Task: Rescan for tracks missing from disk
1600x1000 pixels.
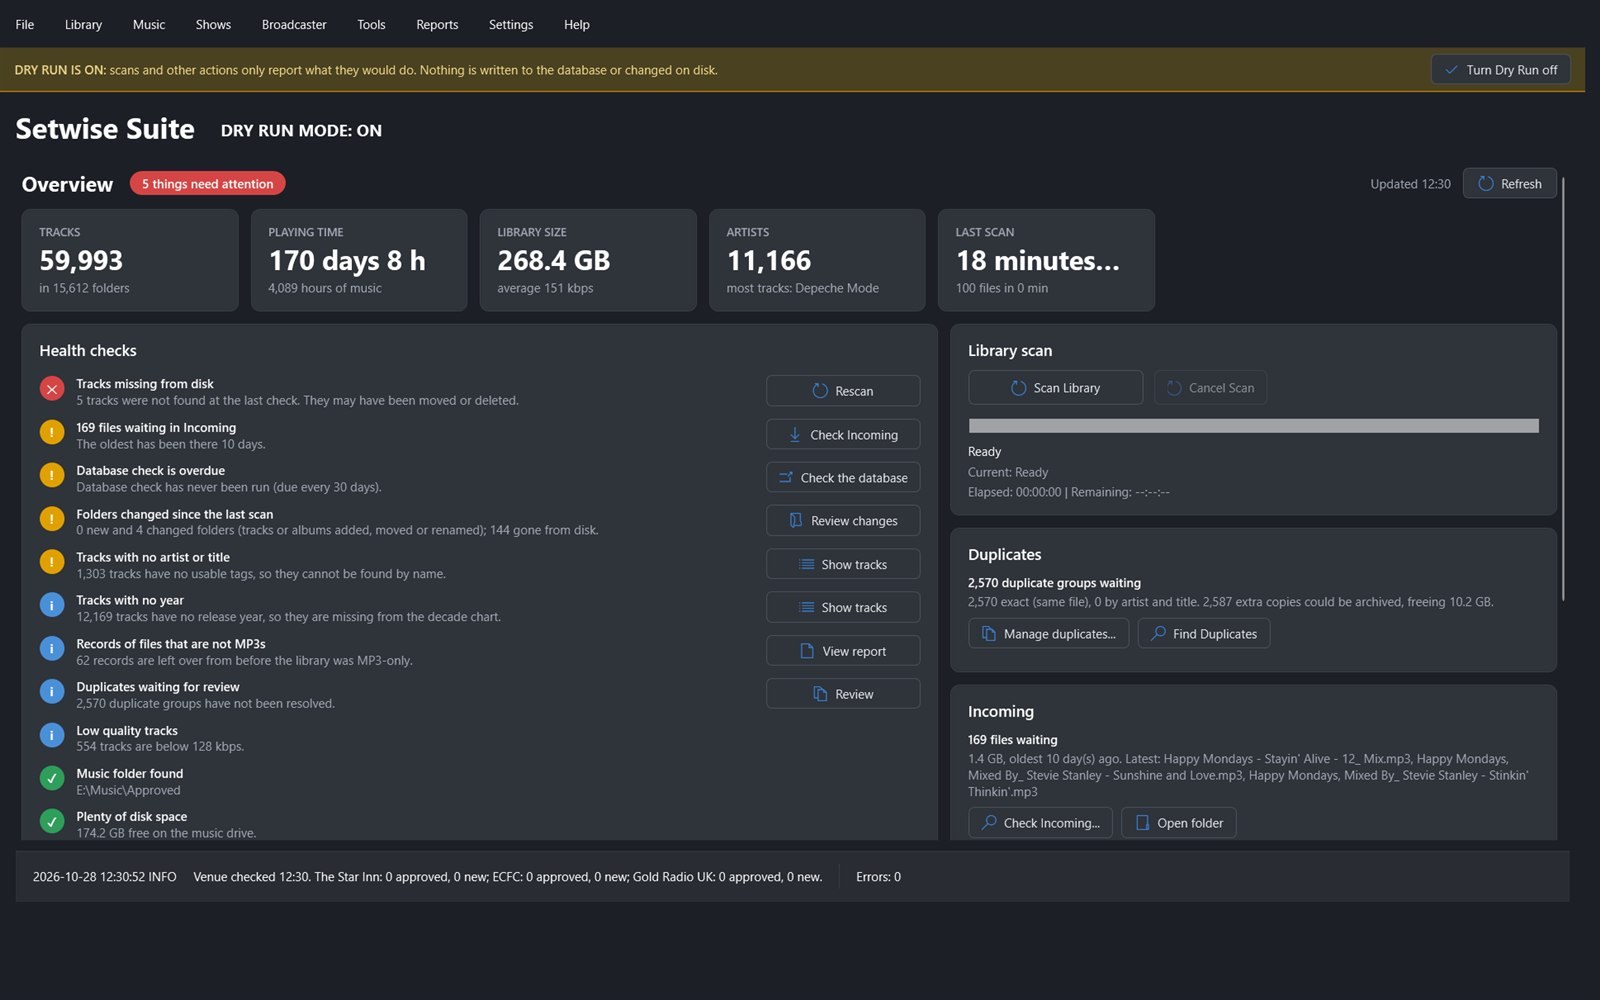Action: (843, 391)
